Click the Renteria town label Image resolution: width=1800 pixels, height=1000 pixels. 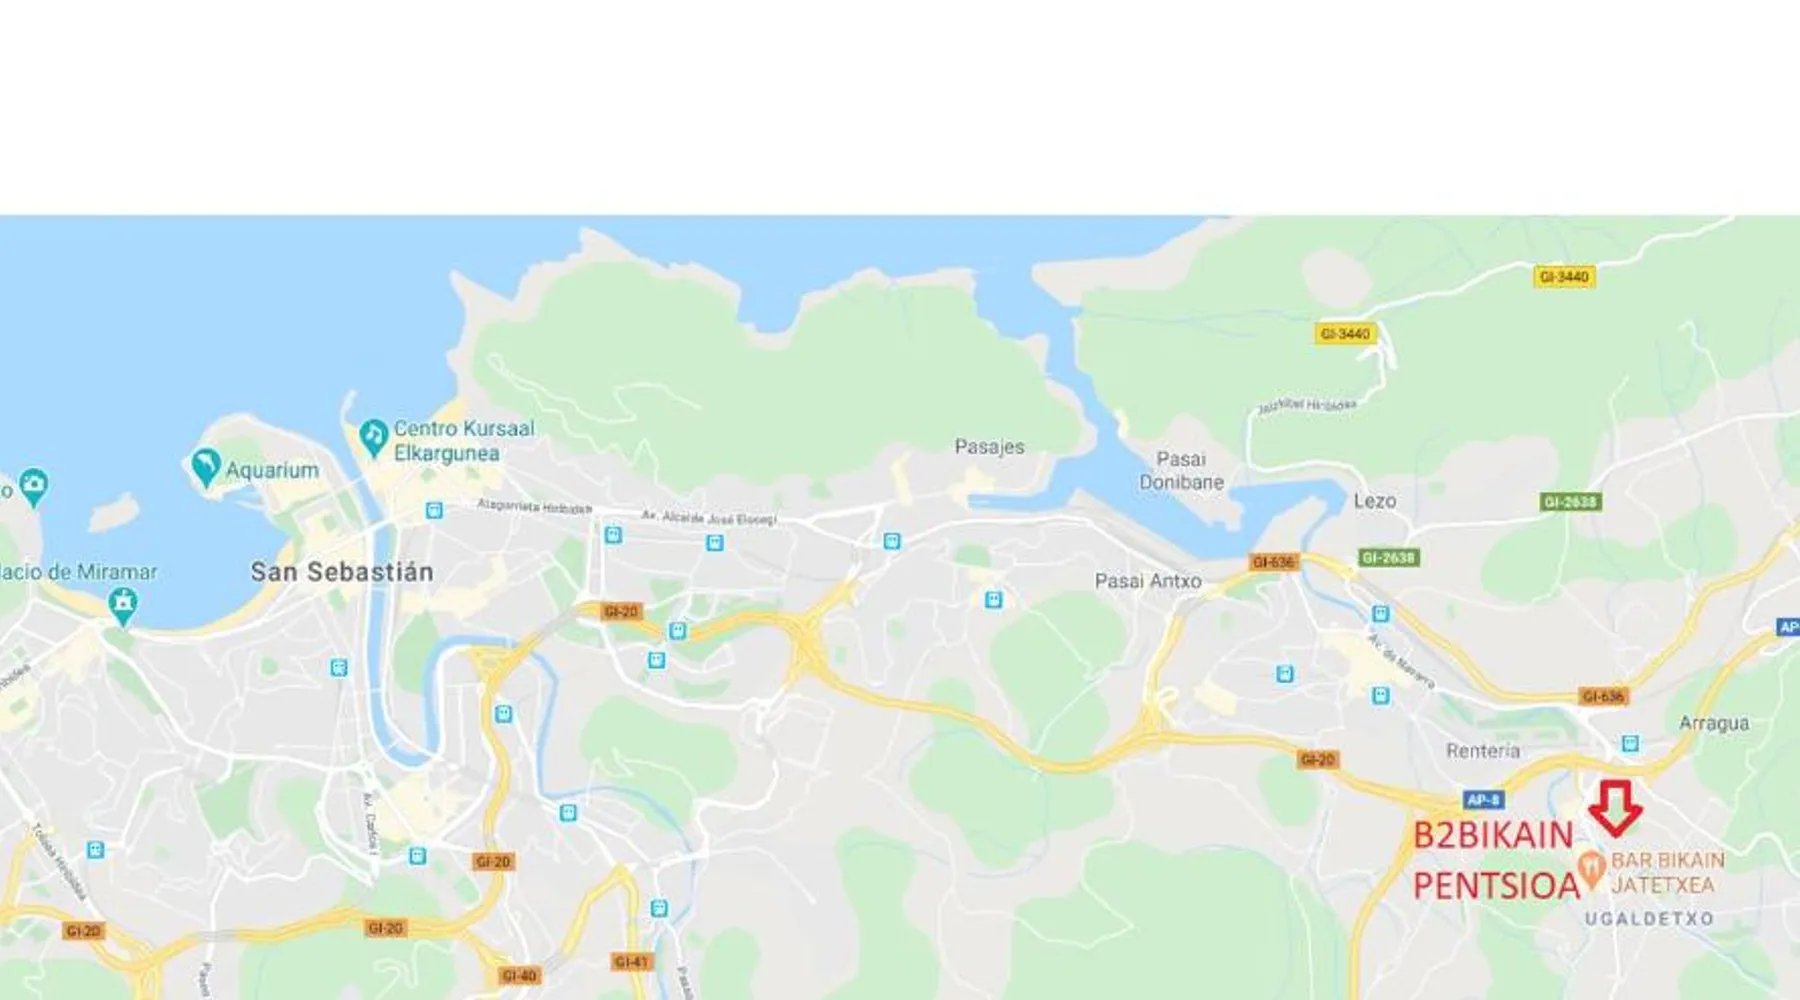coord(1483,751)
